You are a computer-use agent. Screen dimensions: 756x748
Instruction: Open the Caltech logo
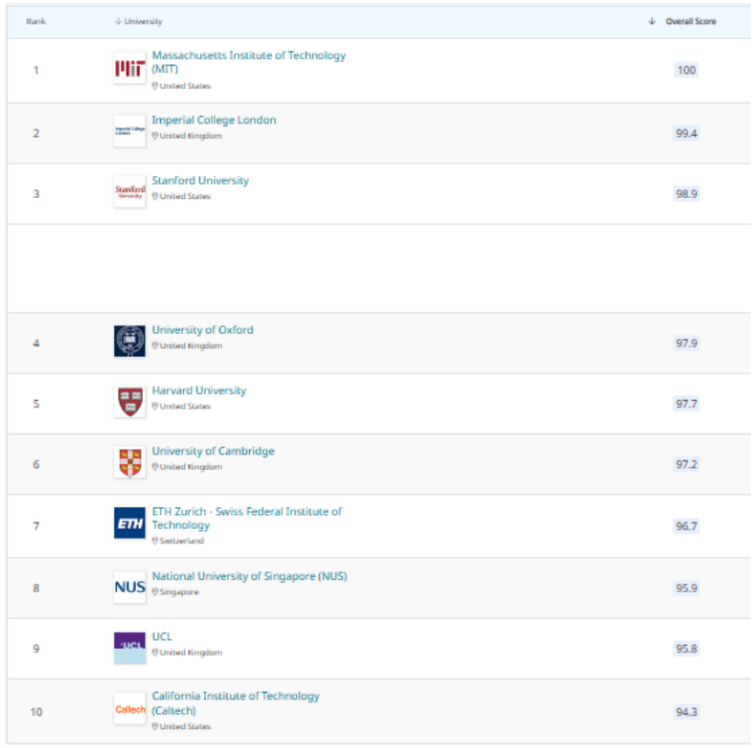click(x=130, y=709)
